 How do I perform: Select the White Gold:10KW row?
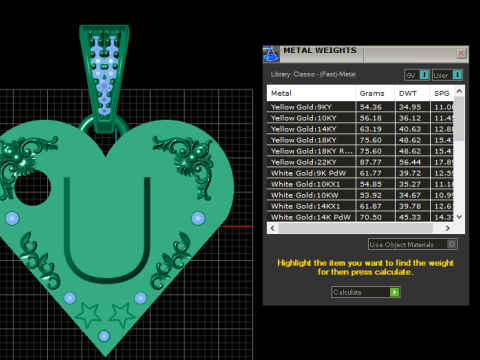[360, 195]
